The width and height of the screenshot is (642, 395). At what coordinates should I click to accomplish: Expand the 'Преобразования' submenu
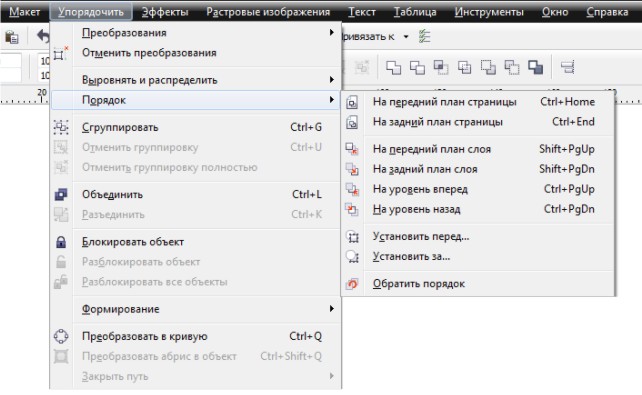(195, 33)
